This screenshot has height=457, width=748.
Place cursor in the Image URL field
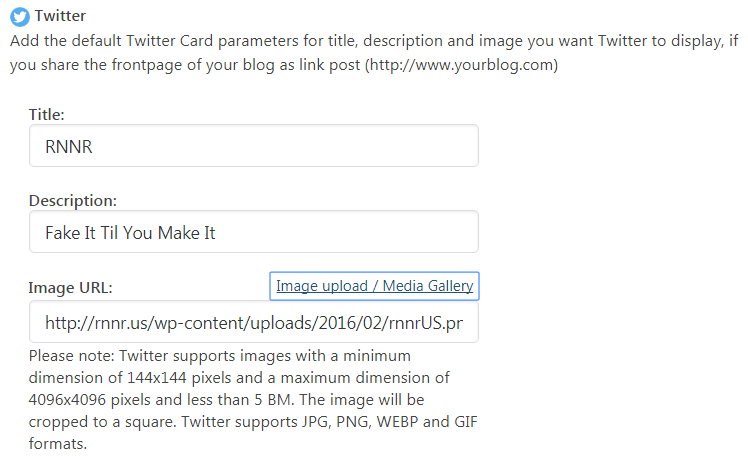point(254,322)
